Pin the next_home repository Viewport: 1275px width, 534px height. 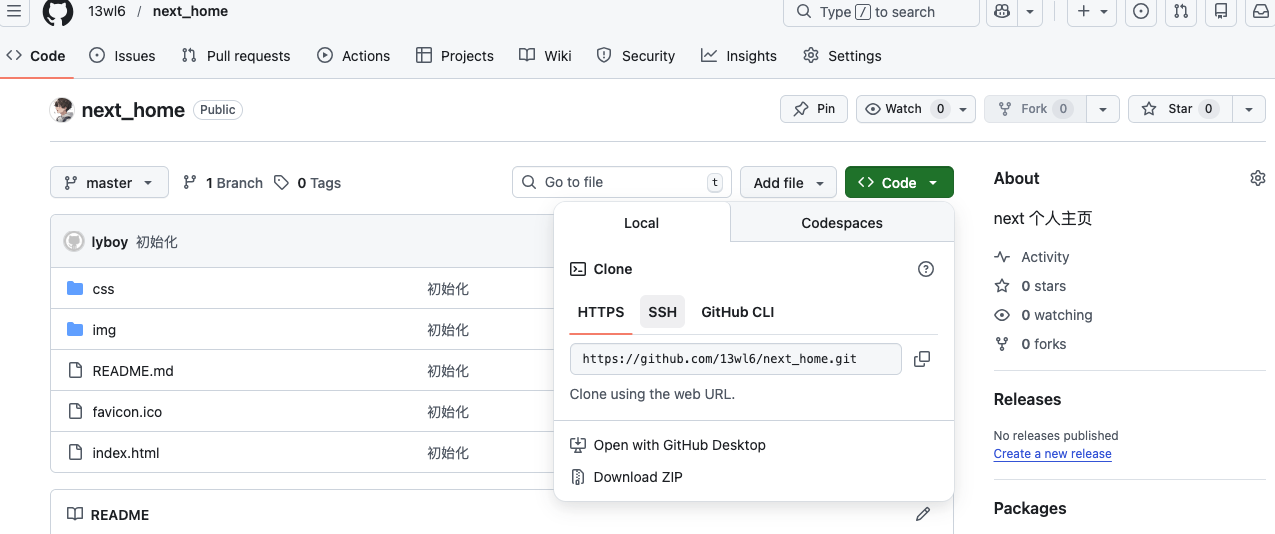[814, 109]
